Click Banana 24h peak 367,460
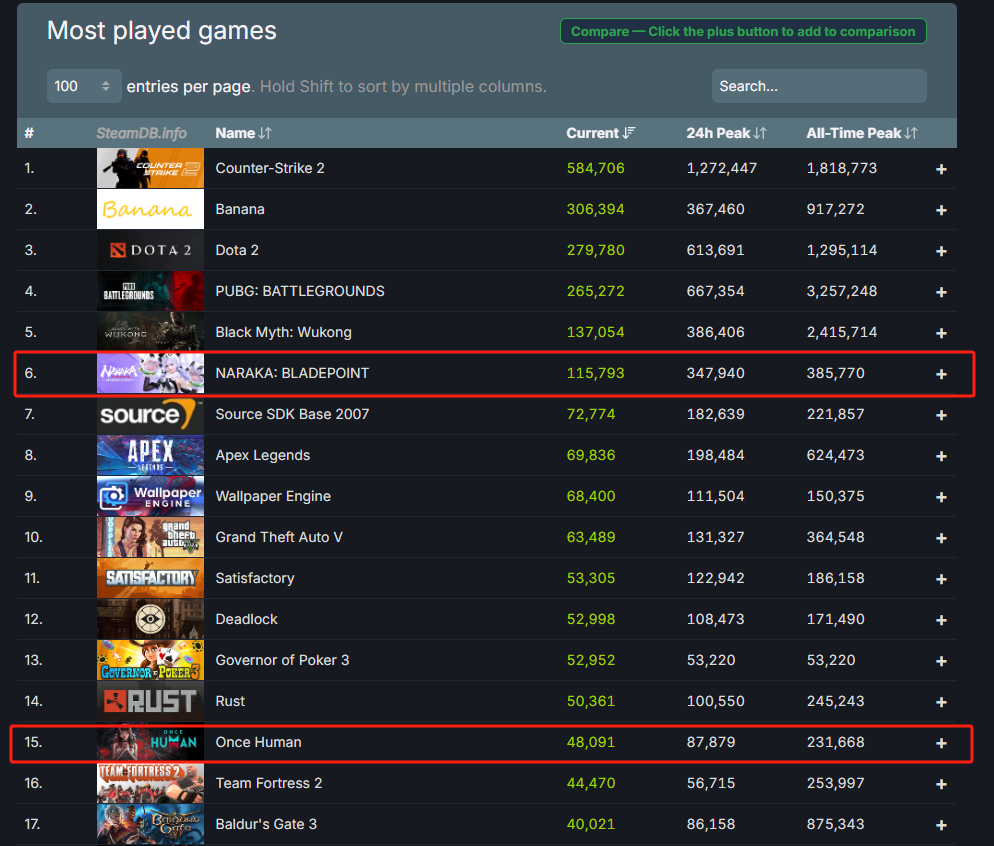This screenshot has width=994, height=846. tap(715, 209)
